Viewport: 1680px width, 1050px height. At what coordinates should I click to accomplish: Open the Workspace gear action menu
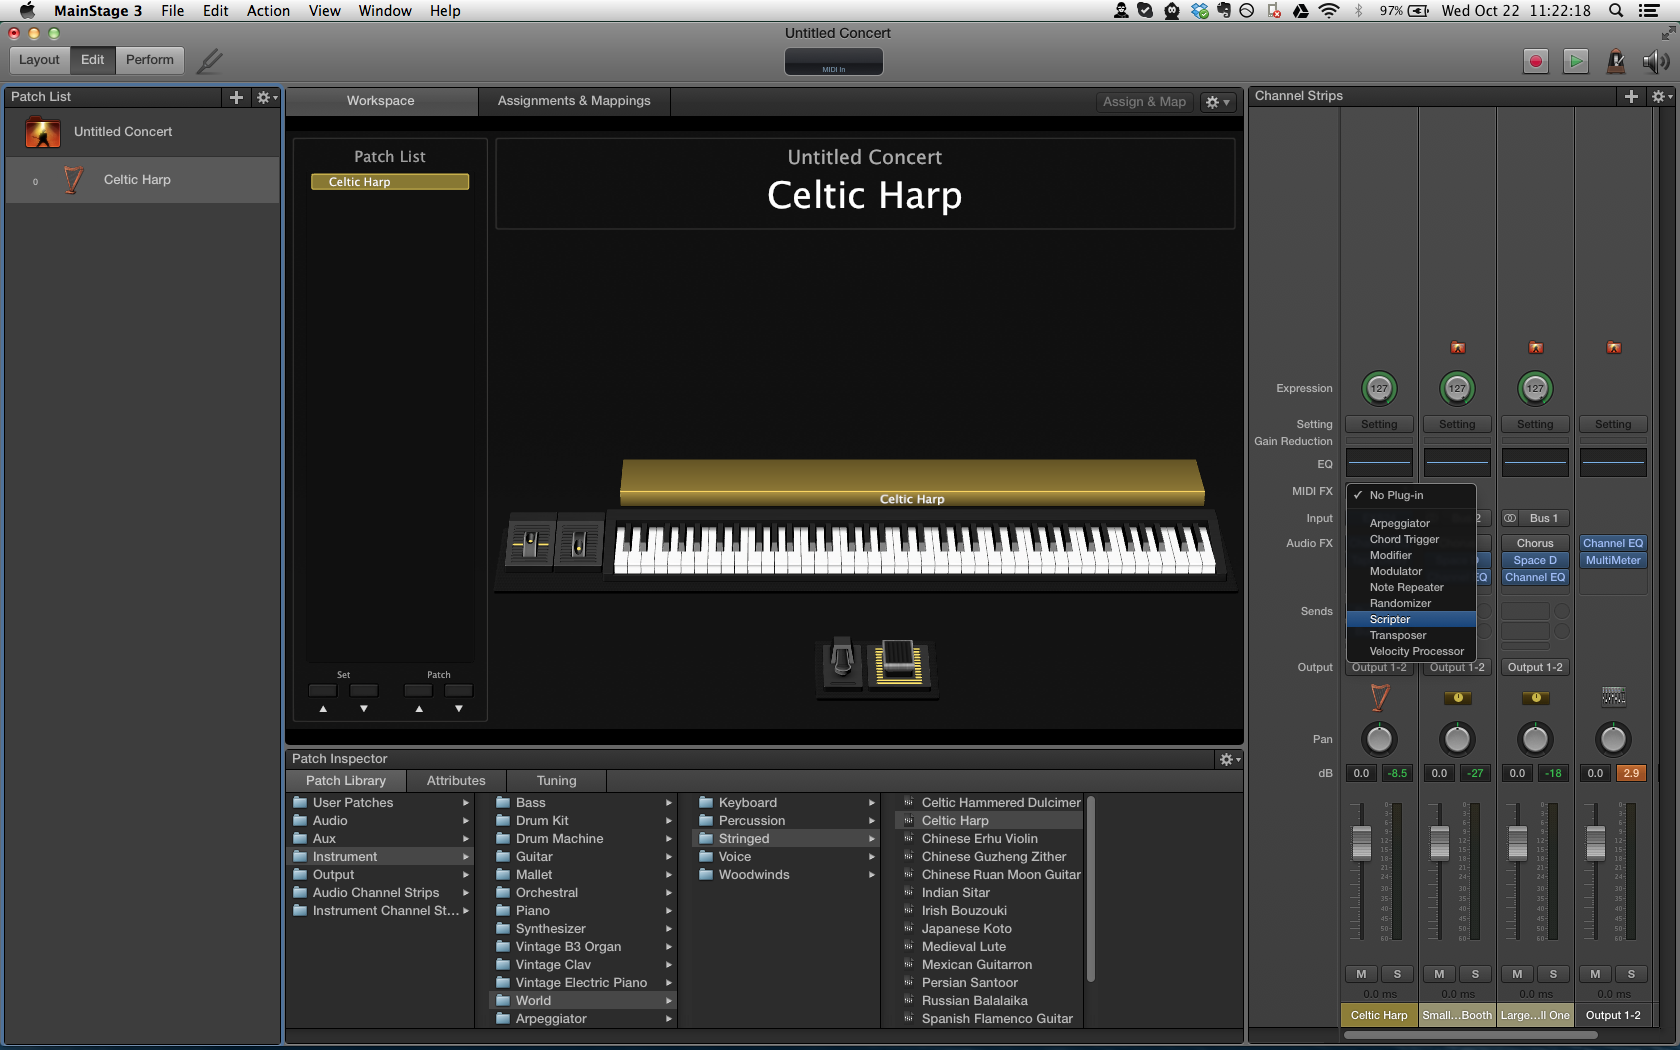(x=1217, y=102)
